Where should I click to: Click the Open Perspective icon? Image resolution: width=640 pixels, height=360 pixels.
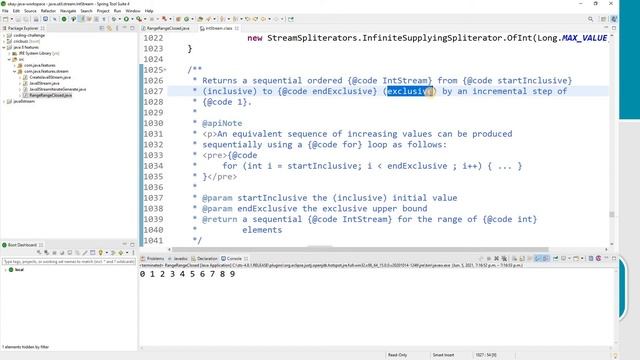[604, 19]
